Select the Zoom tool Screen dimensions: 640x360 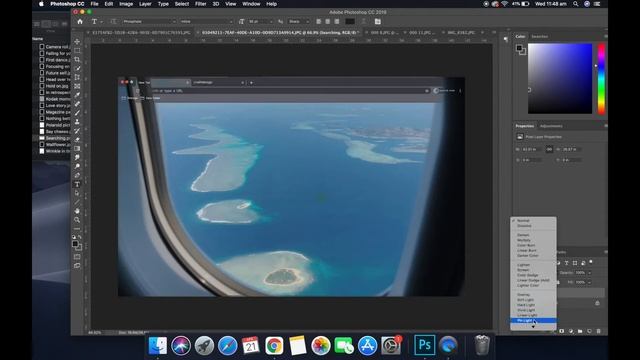(77, 220)
